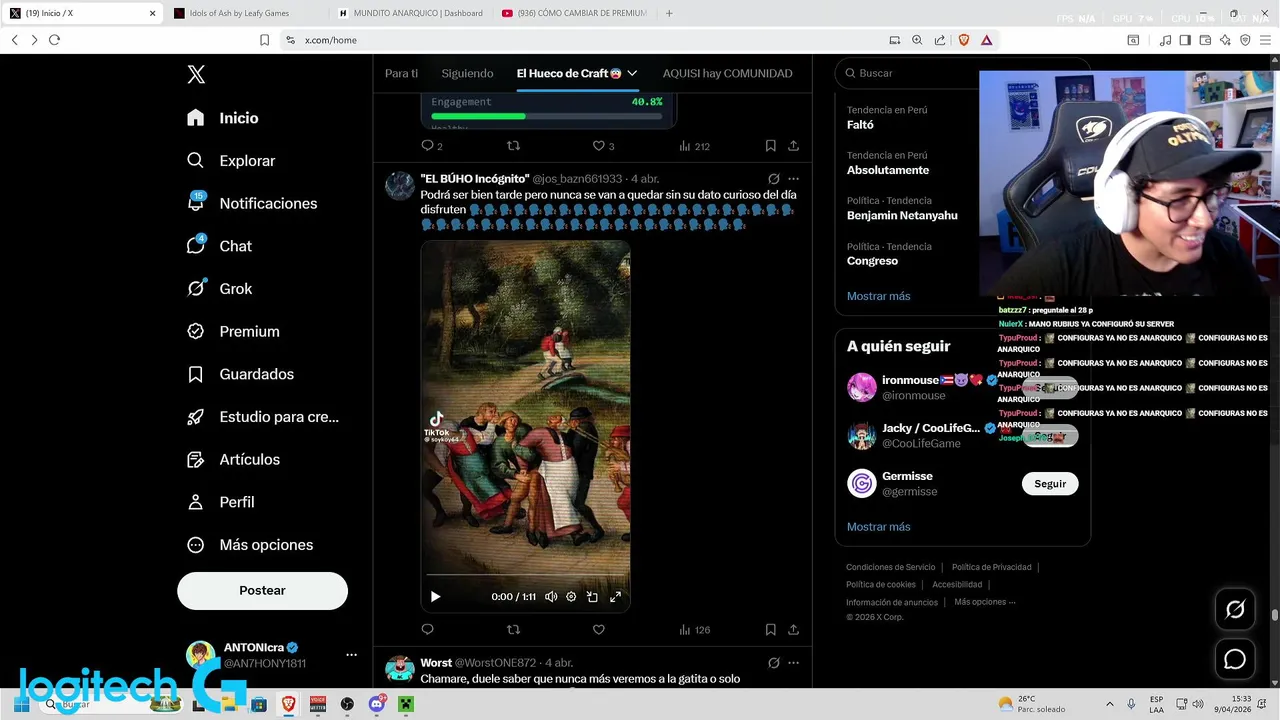
Task: Expand El Hueco de Craft dropdown
Action: click(x=632, y=73)
